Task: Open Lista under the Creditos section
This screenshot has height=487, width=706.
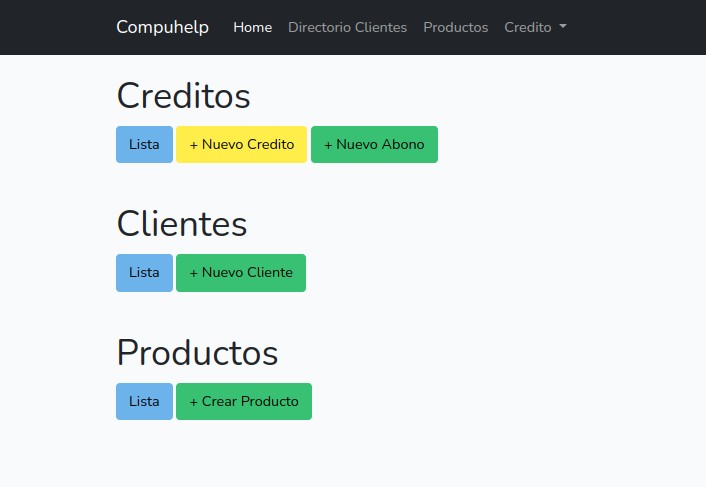Action: tap(144, 144)
